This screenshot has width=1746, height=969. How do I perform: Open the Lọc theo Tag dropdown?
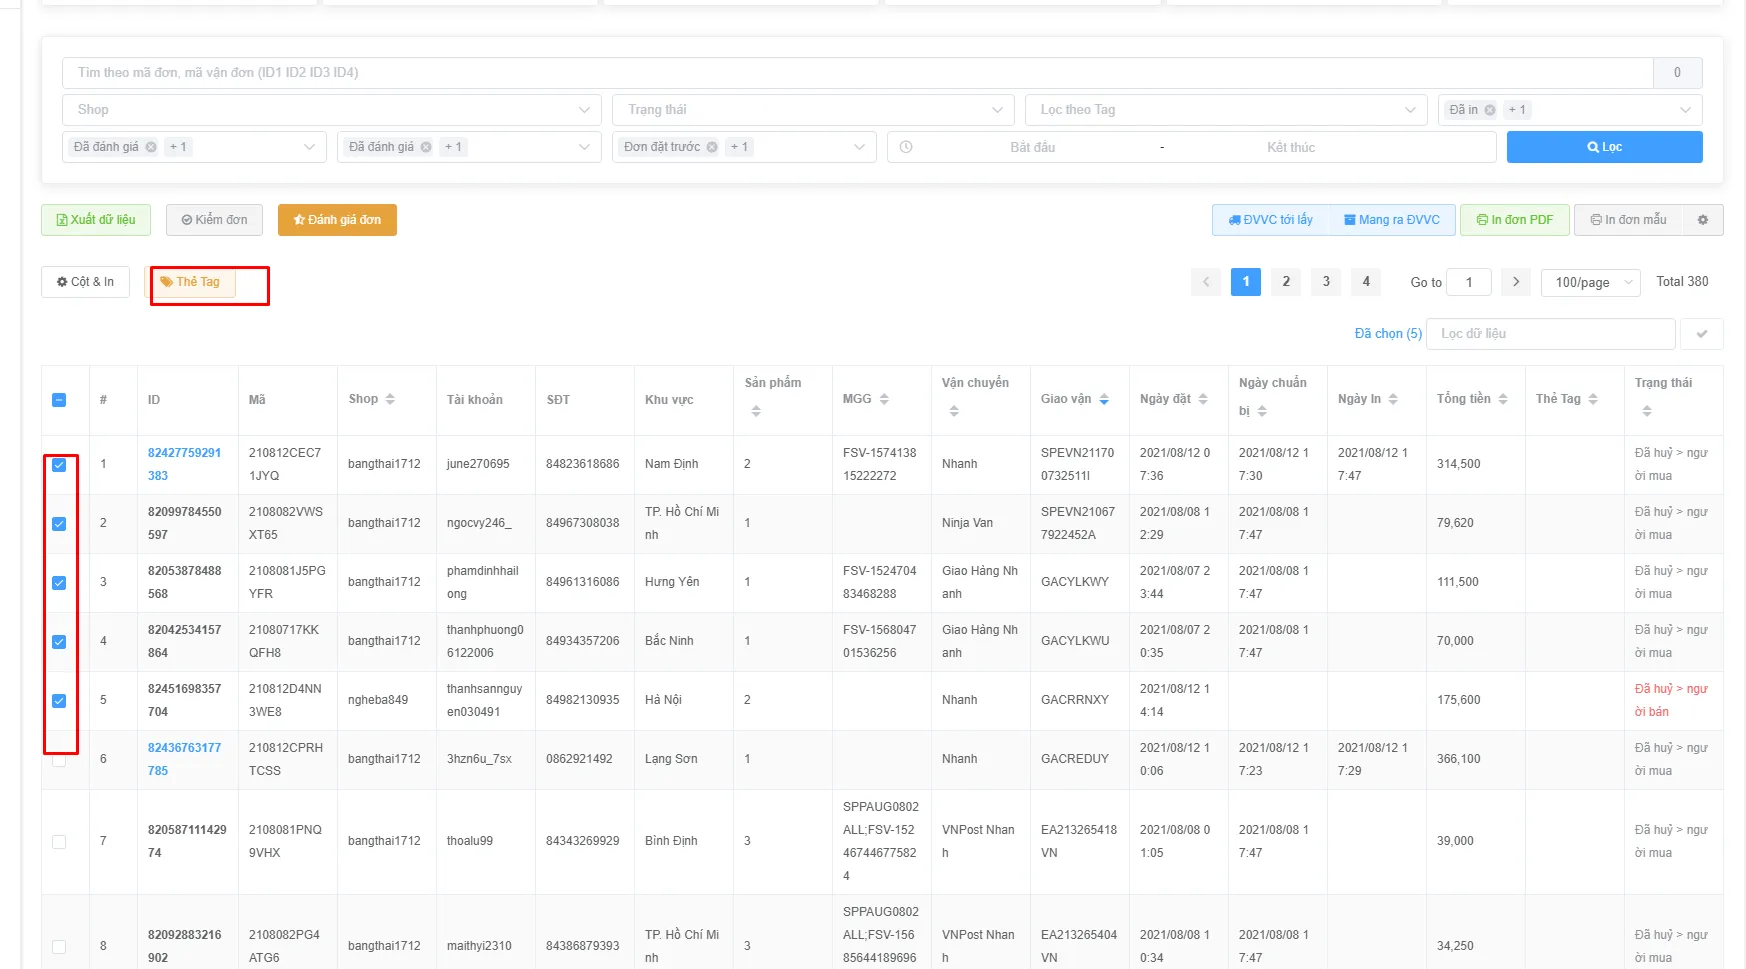[x=1226, y=110]
